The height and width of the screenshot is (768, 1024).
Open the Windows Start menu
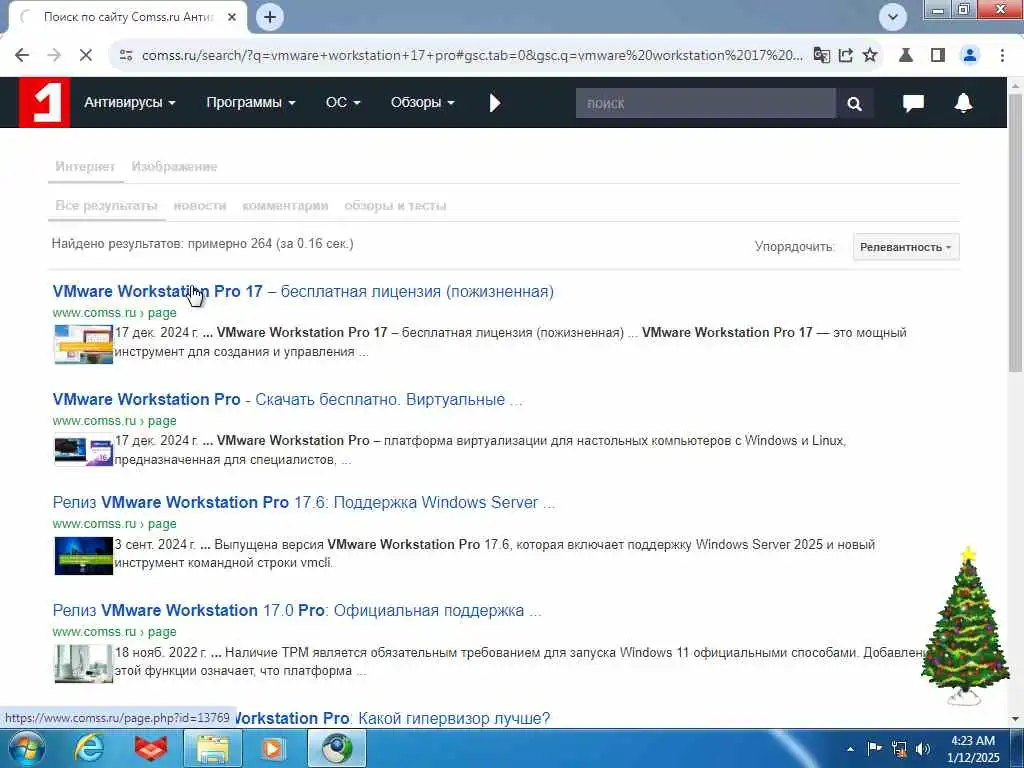(x=26, y=748)
